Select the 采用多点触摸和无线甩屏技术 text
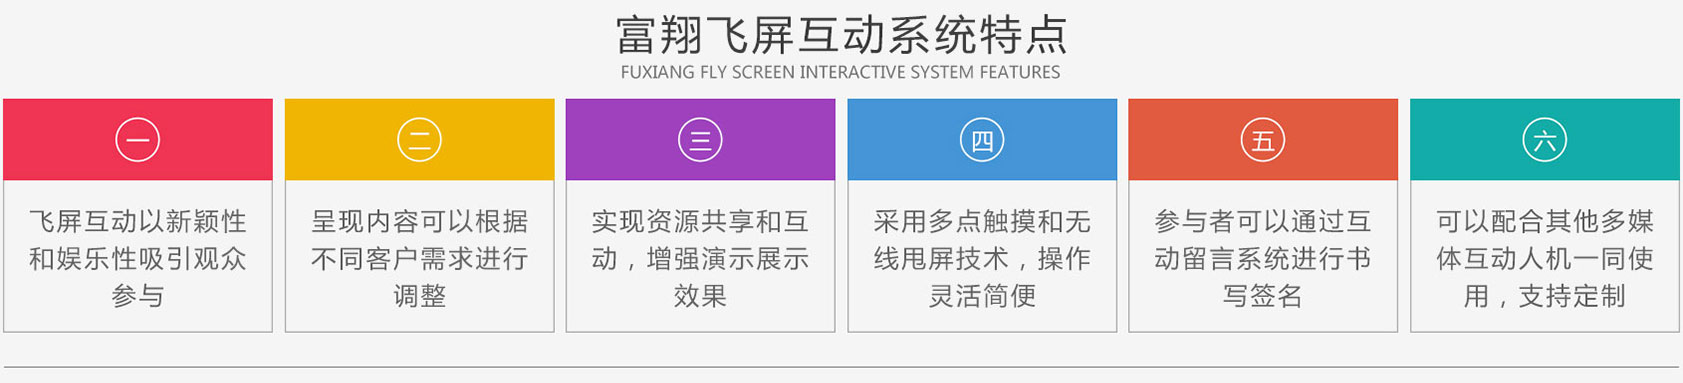This screenshot has width=1683, height=383. tap(982, 258)
